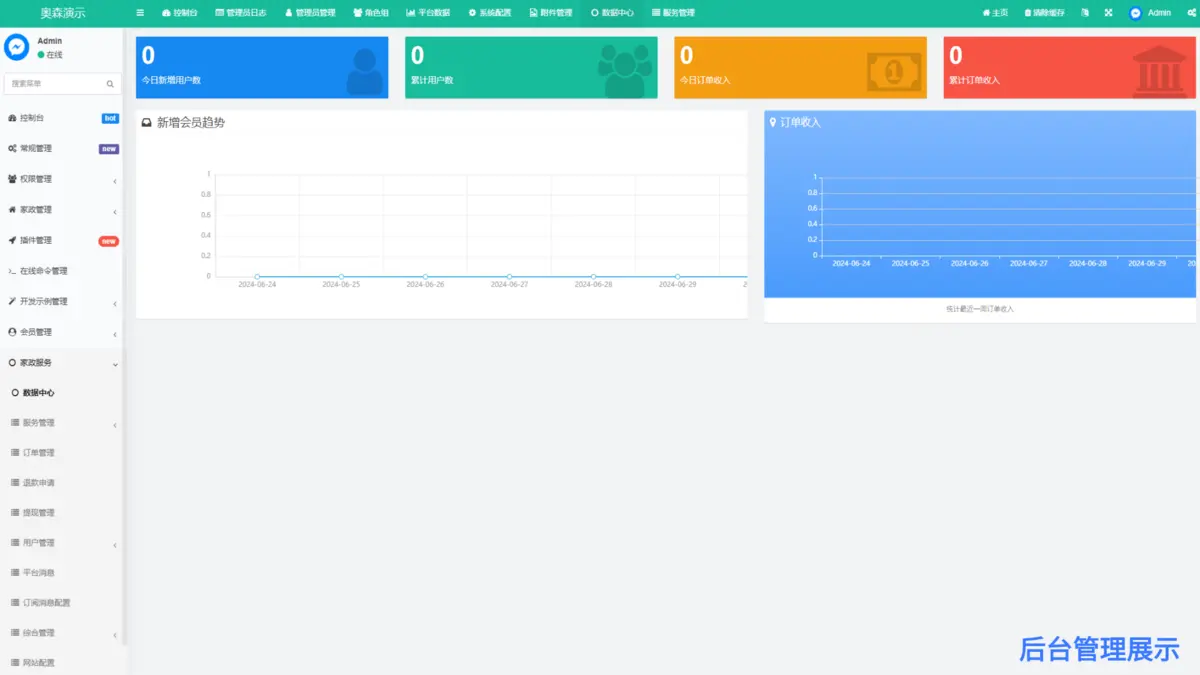
Task: Switch to the 系统配置 top tab
Action: (489, 13)
